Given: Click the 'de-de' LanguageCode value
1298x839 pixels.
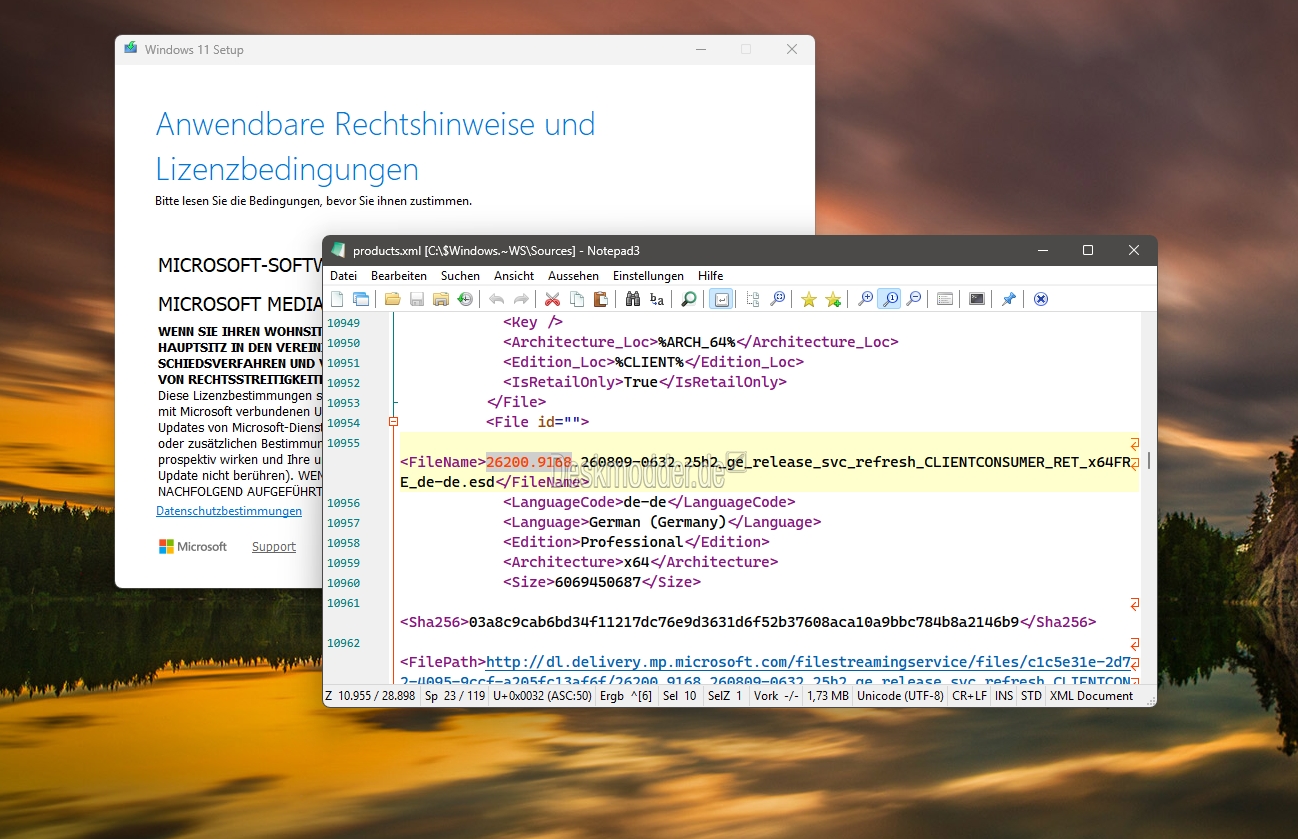Looking at the screenshot, I should [x=643, y=502].
